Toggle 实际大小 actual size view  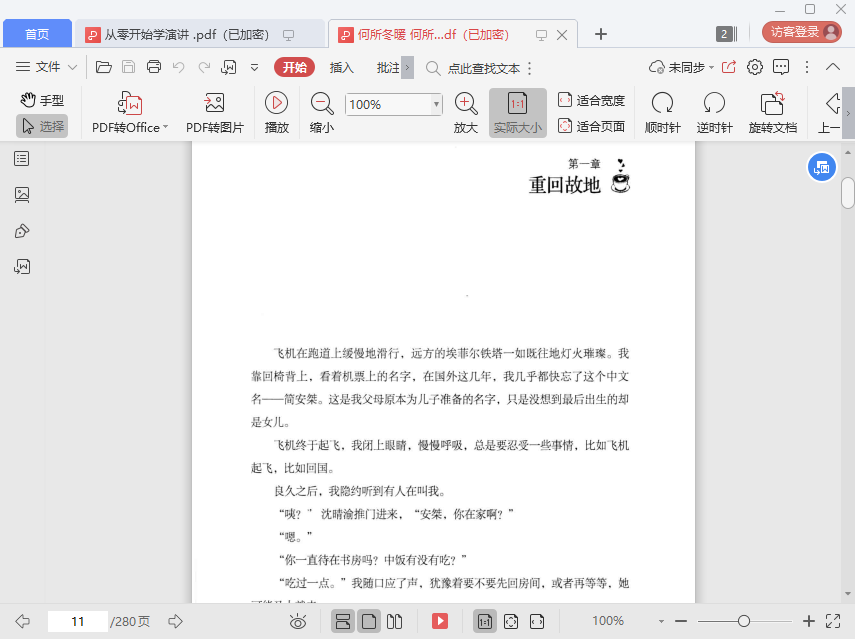[x=517, y=113]
